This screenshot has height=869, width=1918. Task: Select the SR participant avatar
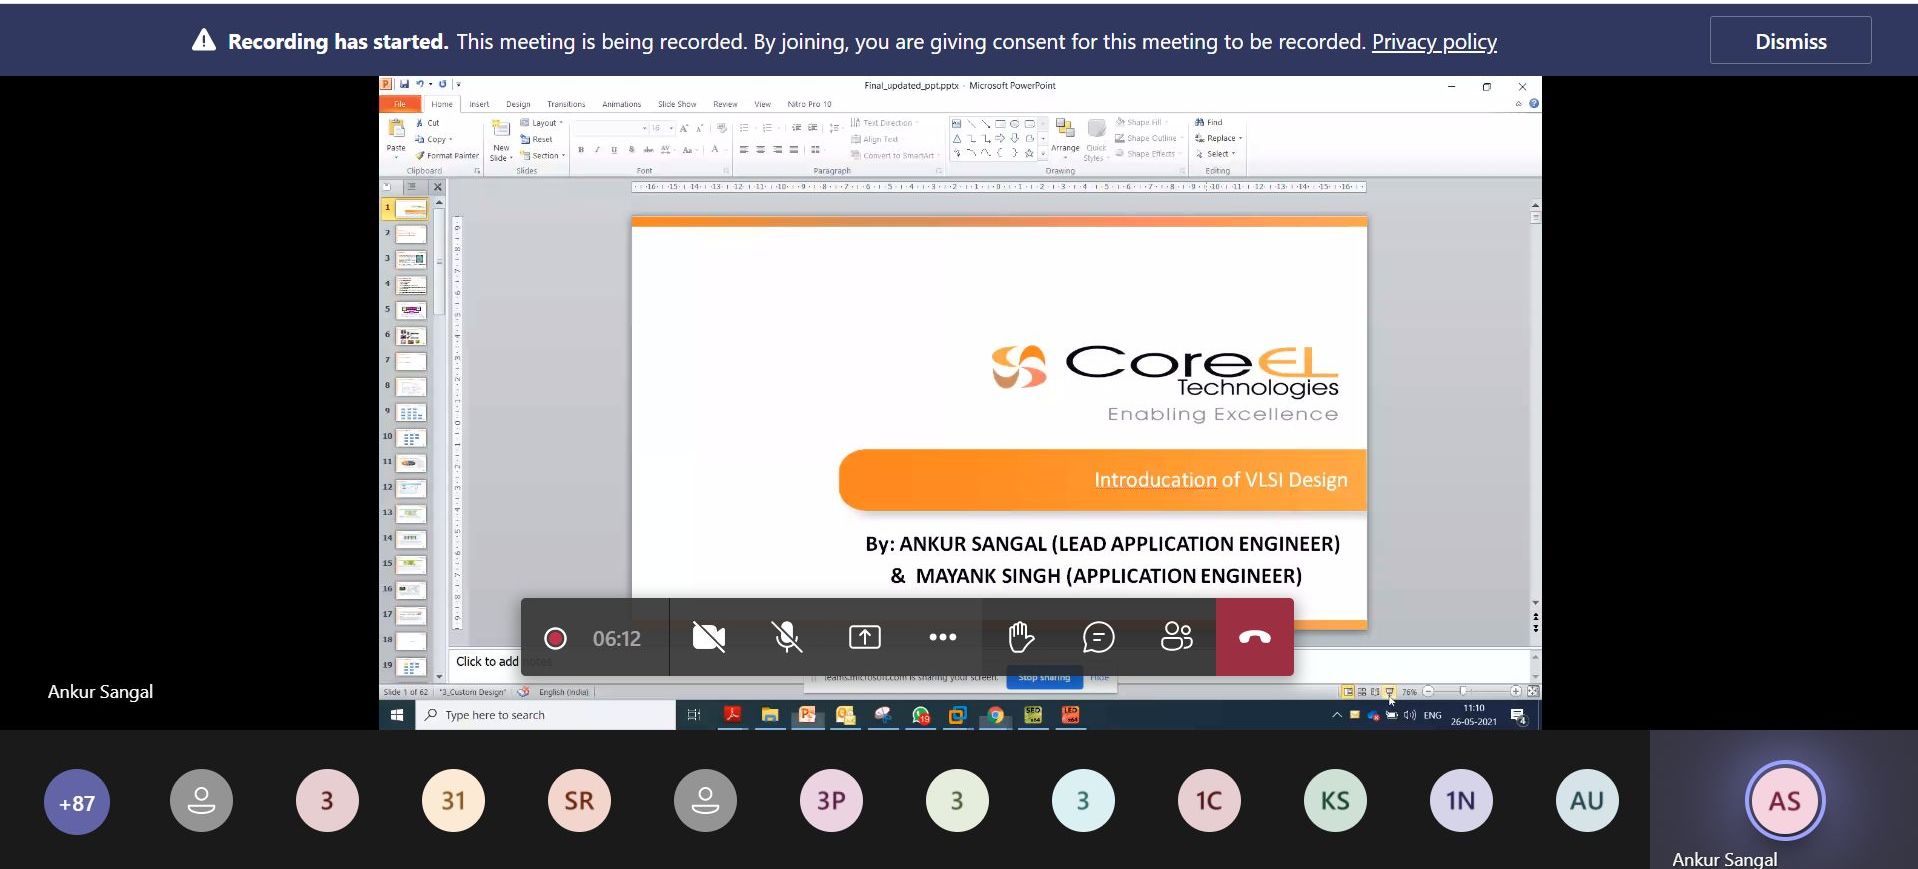click(579, 801)
